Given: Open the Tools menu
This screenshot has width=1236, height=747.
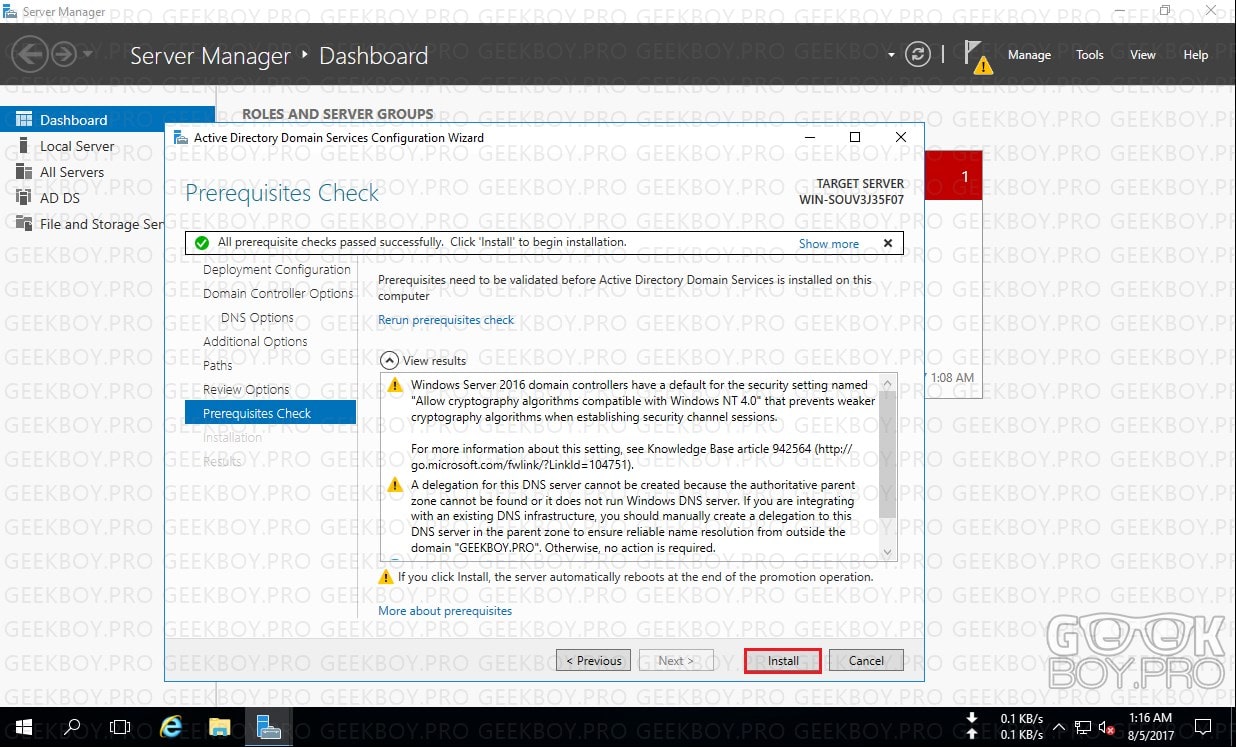Looking at the screenshot, I should 1090,55.
